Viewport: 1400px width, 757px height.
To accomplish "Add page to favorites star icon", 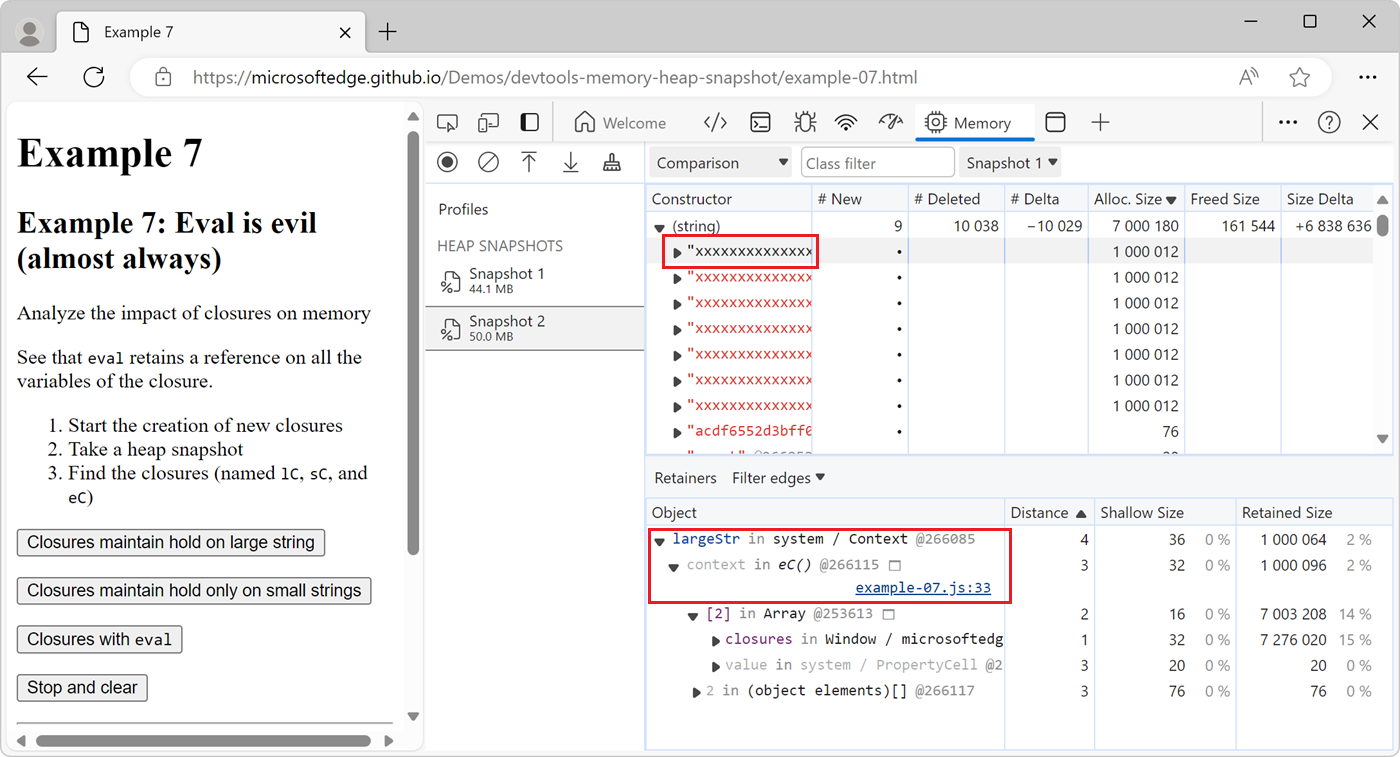I will pyautogui.click(x=1299, y=77).
